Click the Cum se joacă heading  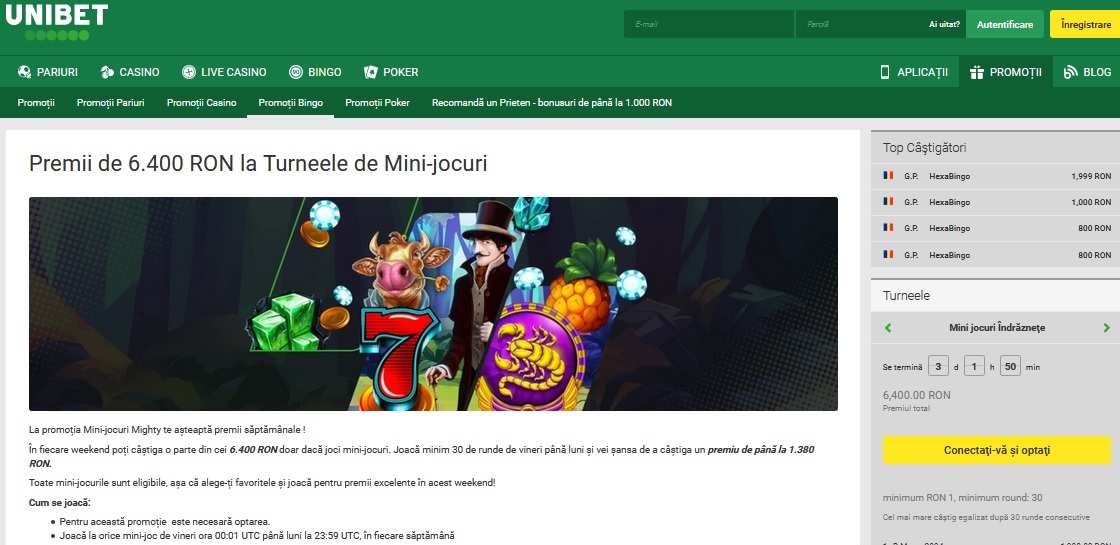(x=60, y=503)
